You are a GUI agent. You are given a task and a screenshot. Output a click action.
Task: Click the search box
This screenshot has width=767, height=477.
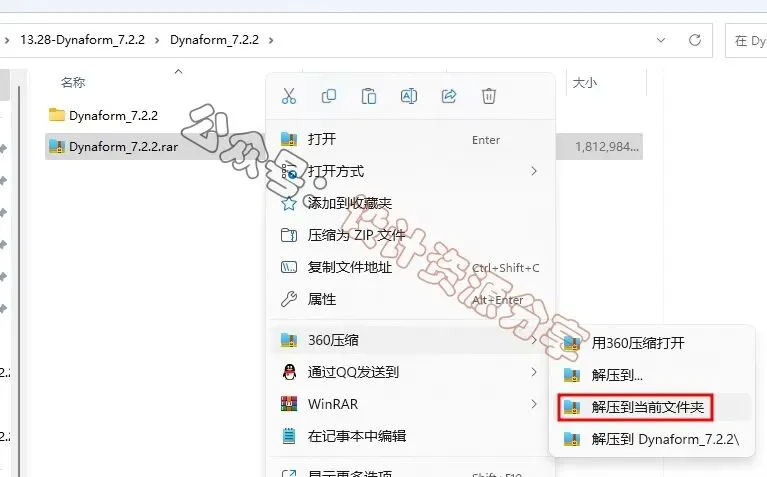coord(746,41)
